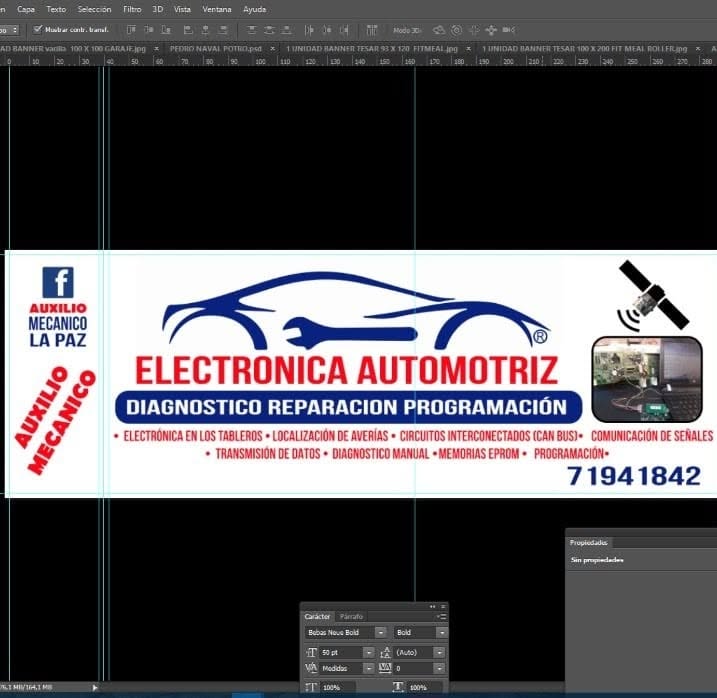
Task: Click the tracking value field showing 0
Action: [413, 669]
